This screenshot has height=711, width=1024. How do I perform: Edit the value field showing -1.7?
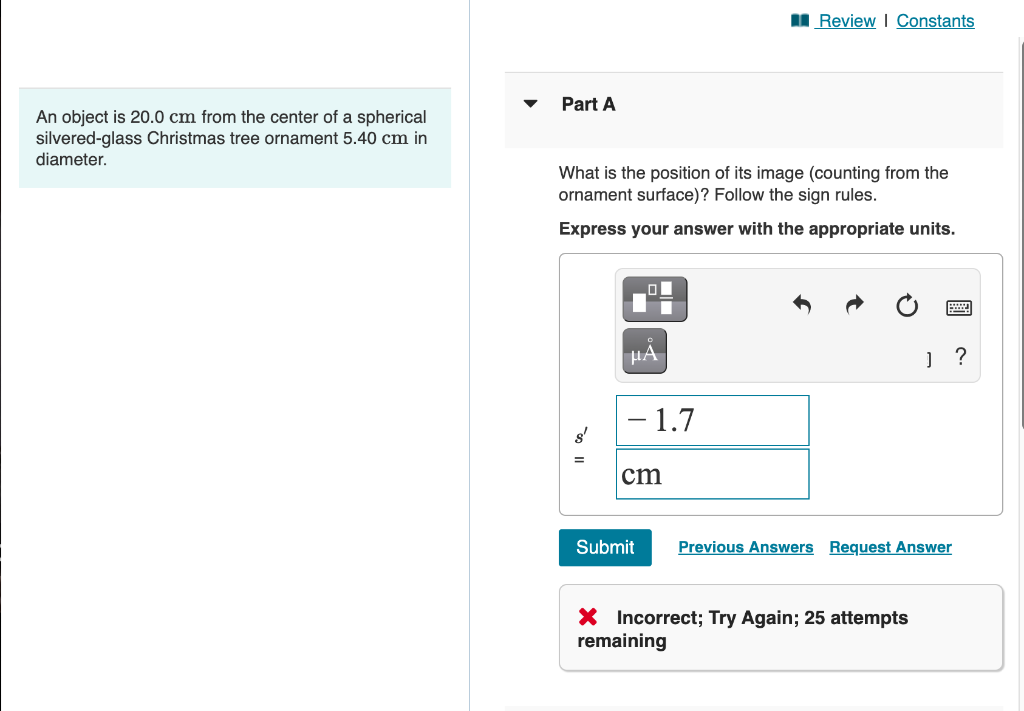712,420
